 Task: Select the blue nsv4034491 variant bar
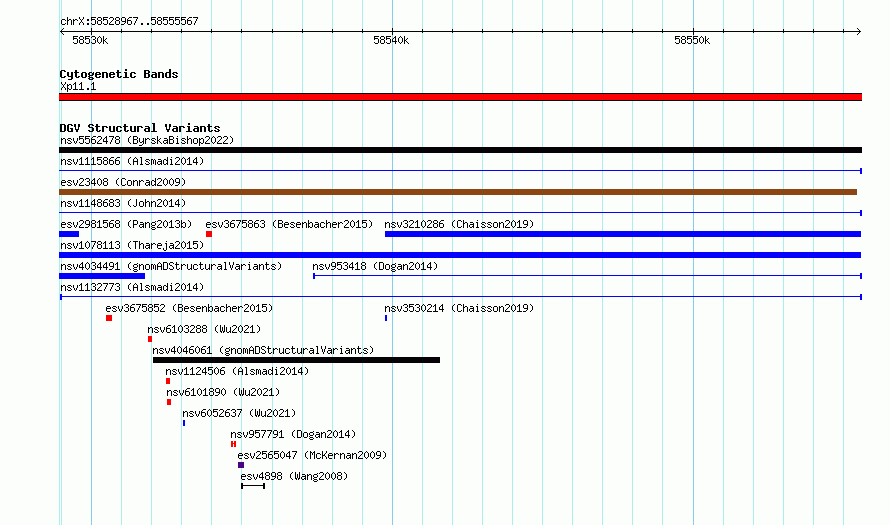point(102,276)
